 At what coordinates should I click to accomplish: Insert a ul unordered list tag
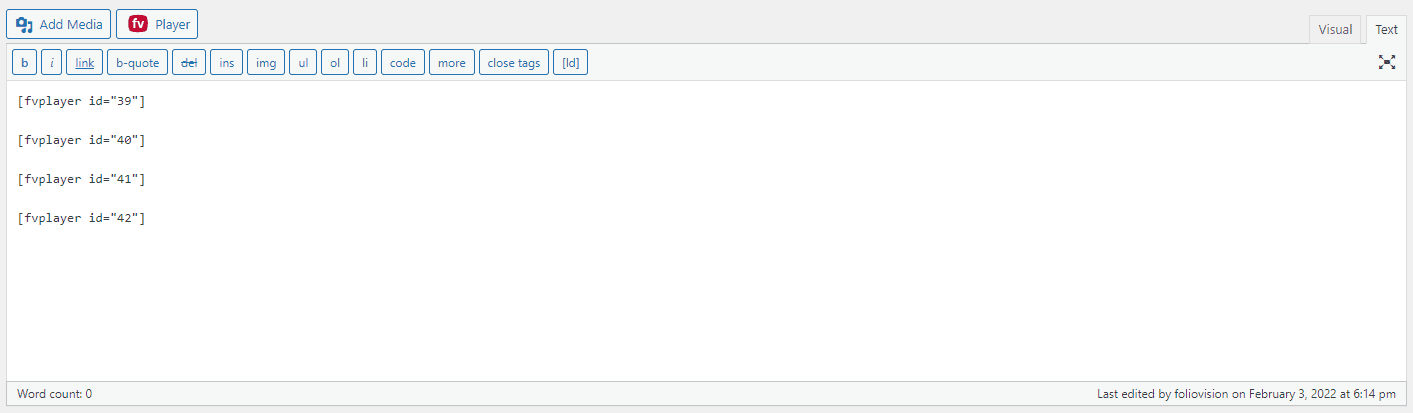click(303, 63)
